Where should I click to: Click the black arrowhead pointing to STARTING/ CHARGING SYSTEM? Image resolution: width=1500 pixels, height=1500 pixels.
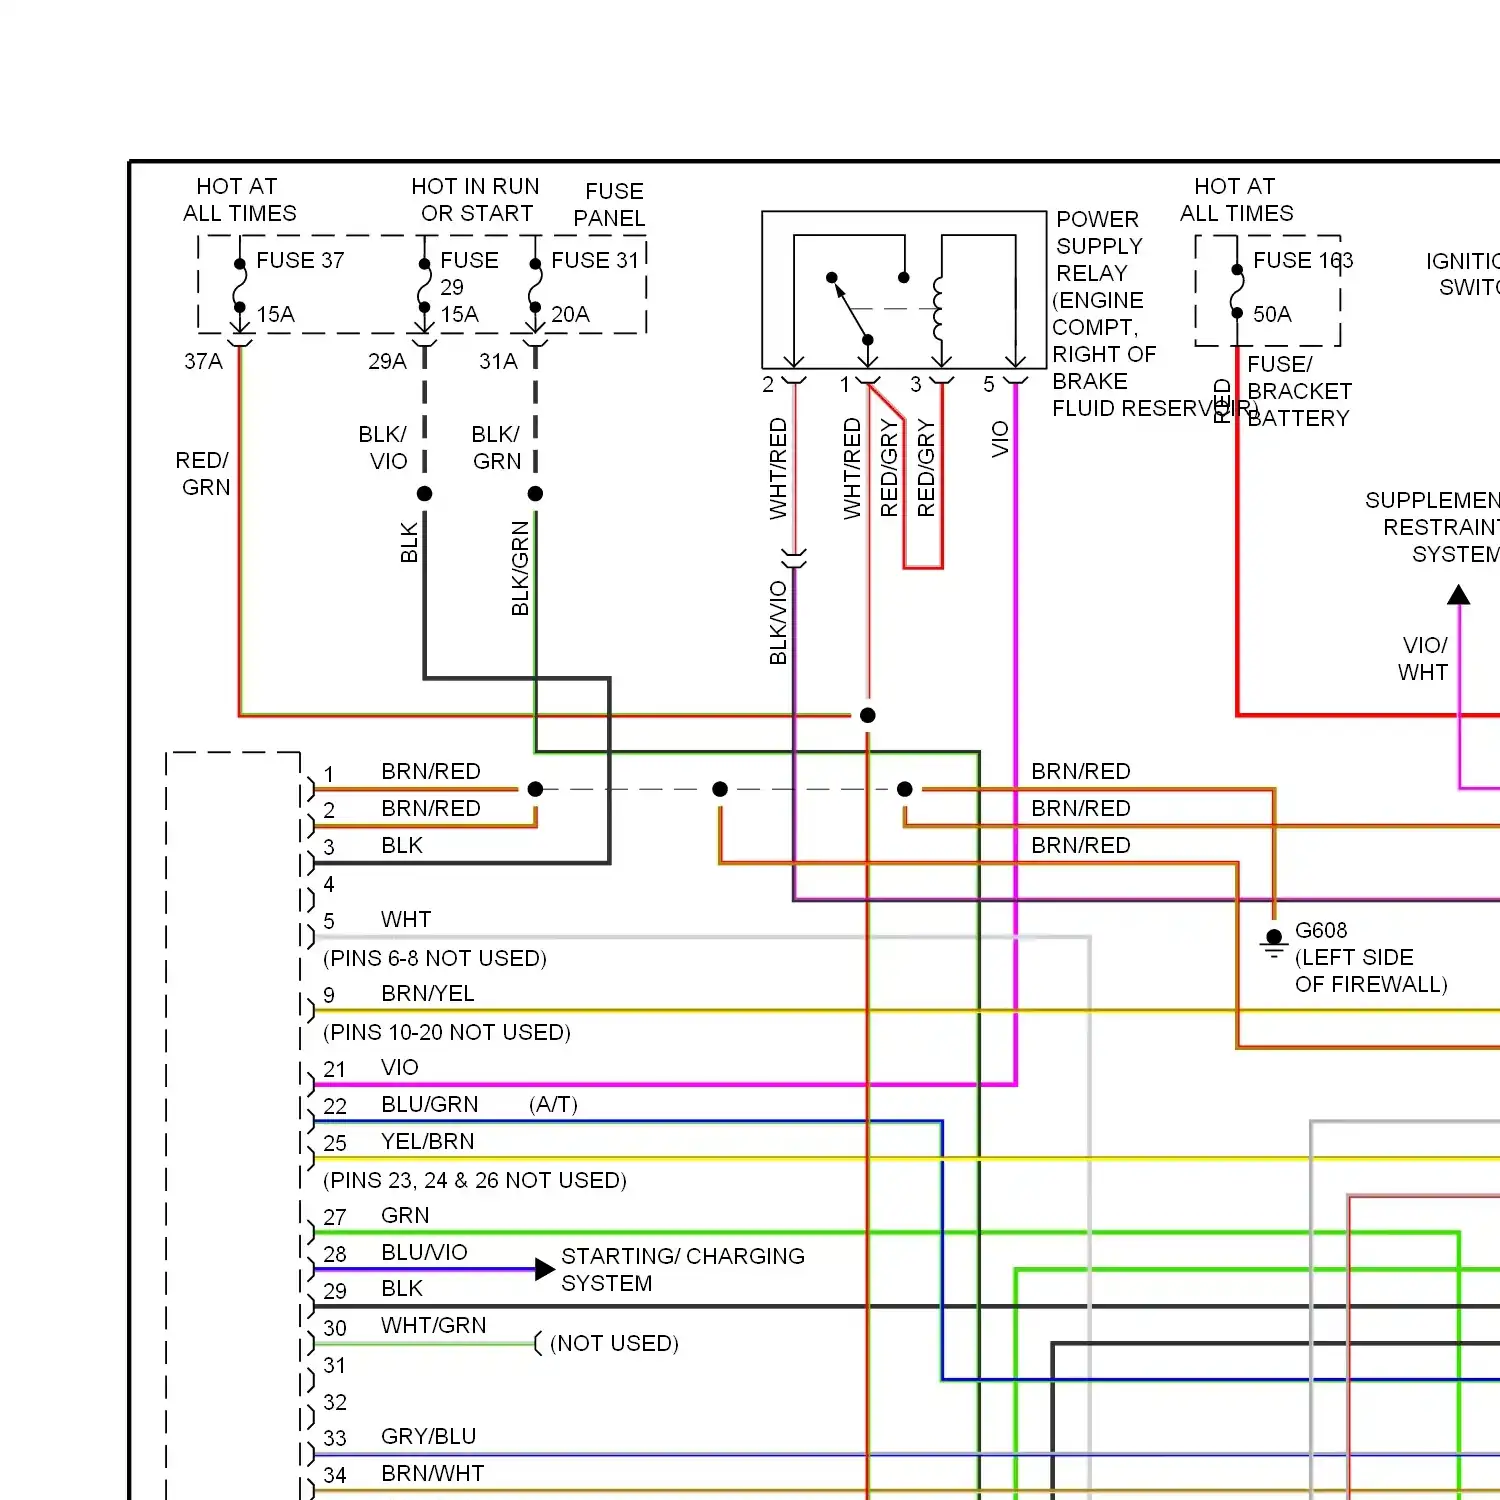click(545, 1270)
